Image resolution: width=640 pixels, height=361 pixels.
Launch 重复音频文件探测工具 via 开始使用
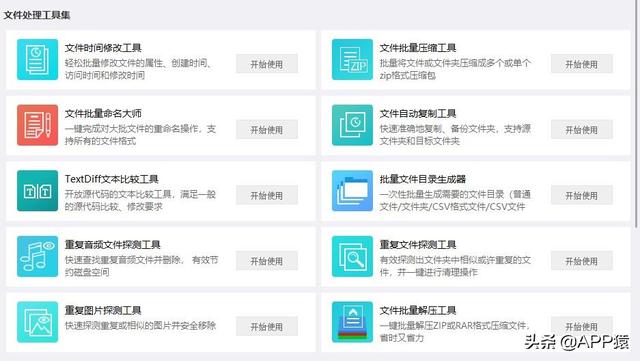tap(267, 261)
